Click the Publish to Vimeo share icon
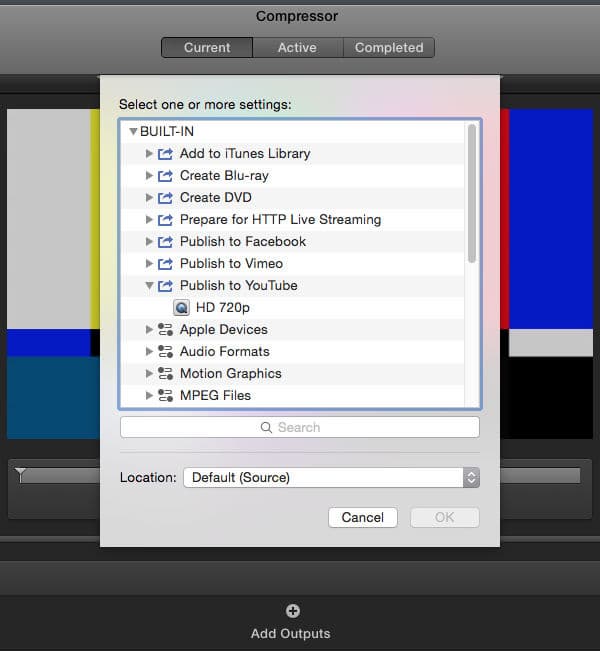The width and height of the screenshot is (600, 651). tap(165, 264)
